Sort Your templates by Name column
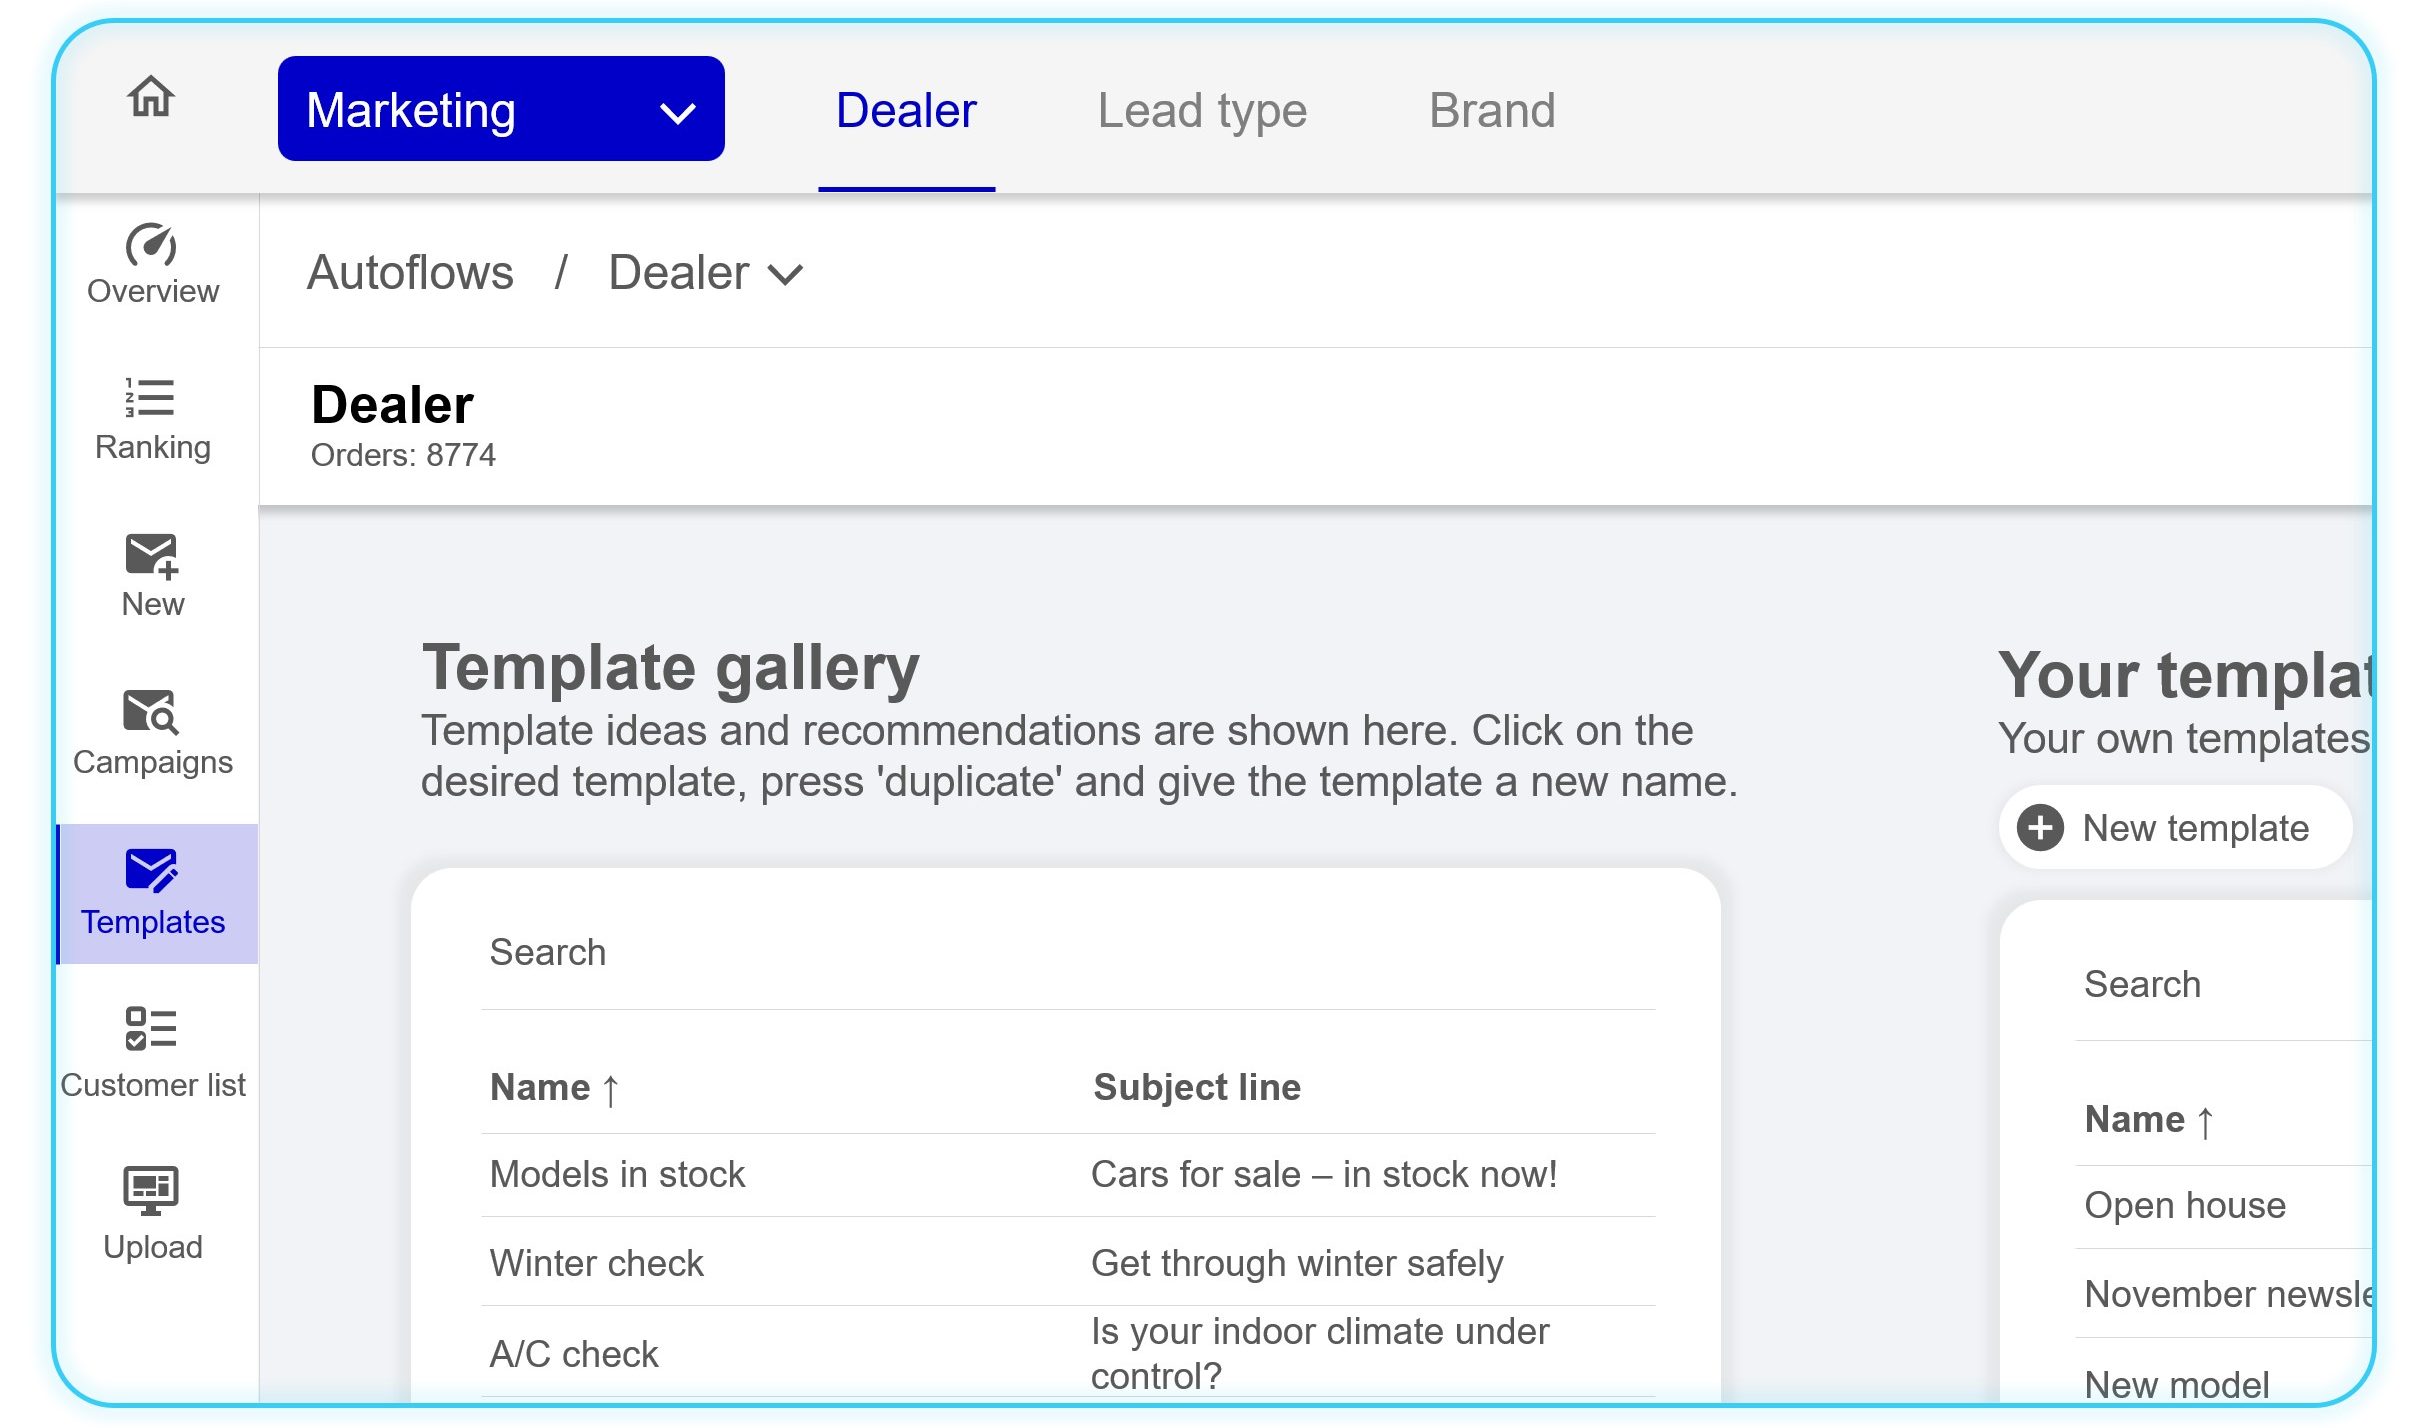This screenshot has height=1428, width=2422. pyautogui.click(x=2150, y=1120)
